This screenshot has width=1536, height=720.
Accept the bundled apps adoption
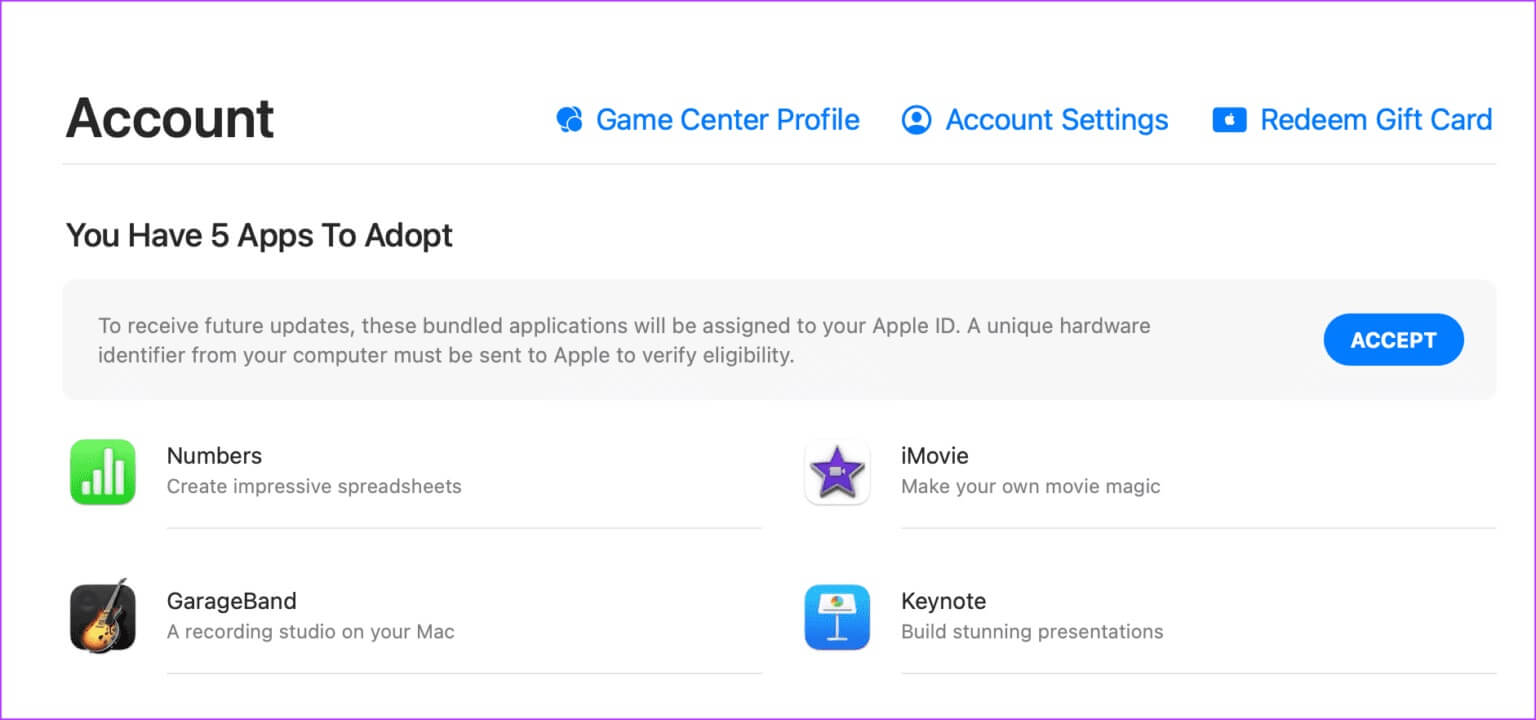click(x=1393, y=340)
